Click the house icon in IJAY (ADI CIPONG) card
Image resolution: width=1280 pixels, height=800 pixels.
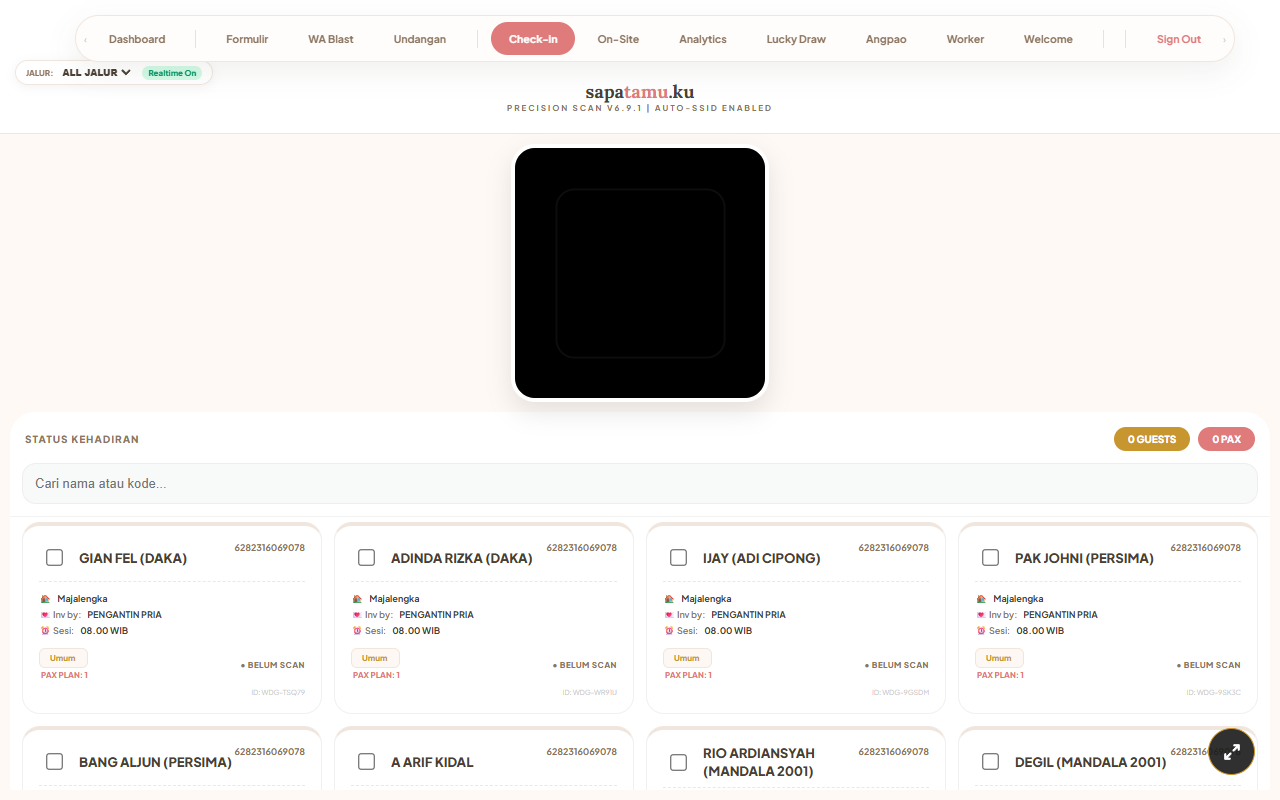point(669,599)
